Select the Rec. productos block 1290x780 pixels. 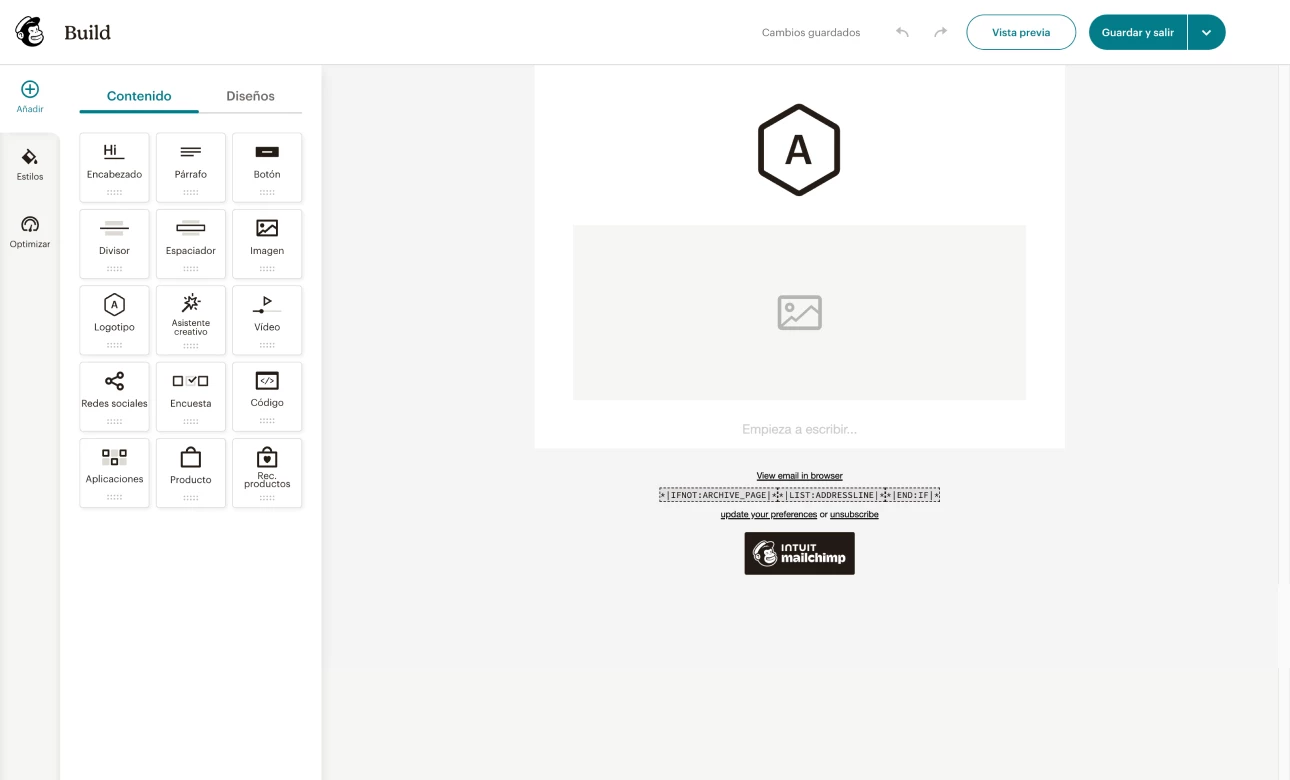point(267,471)
